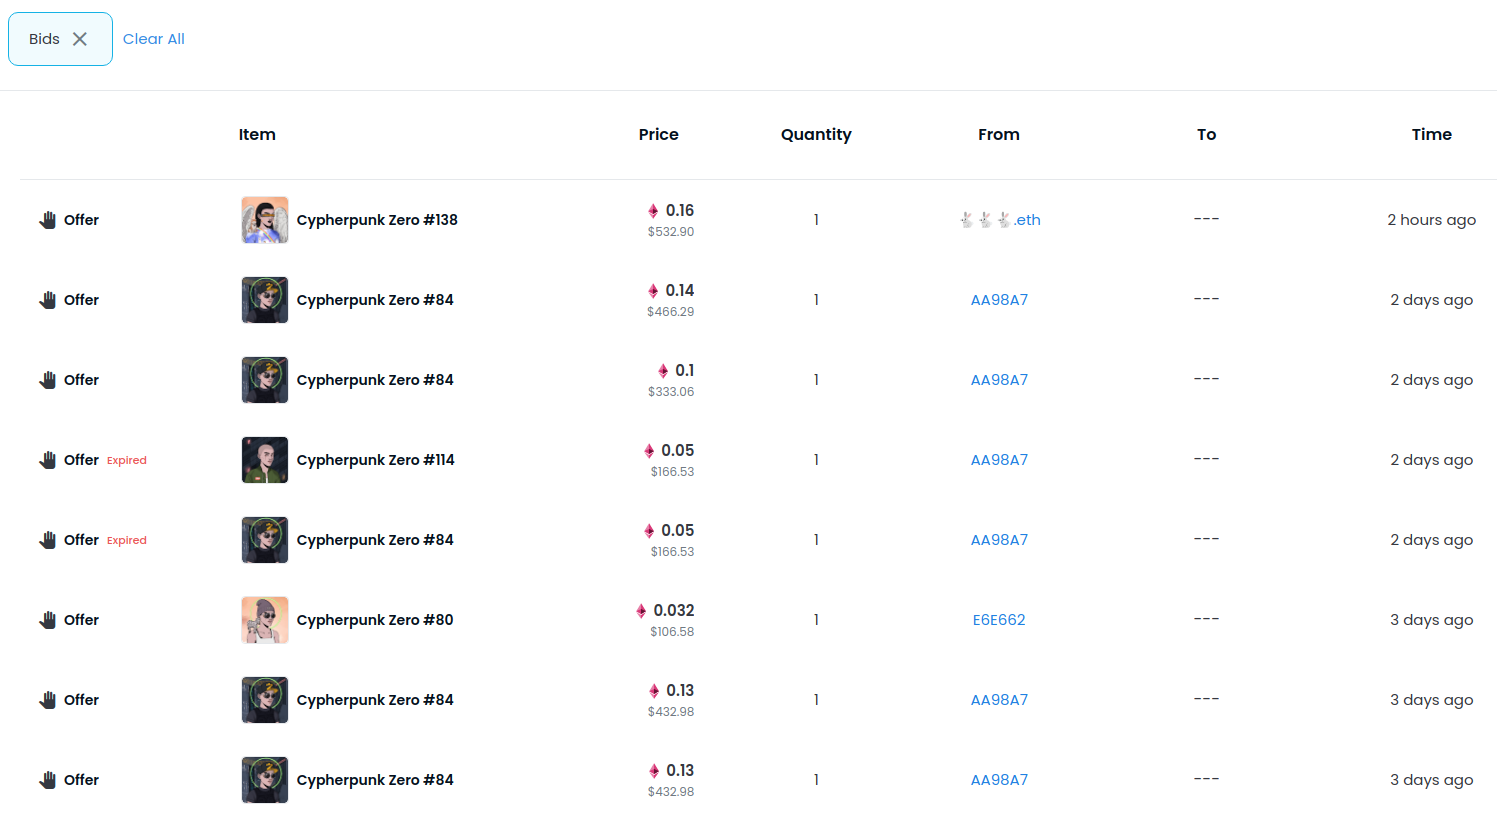Click the Quantity column header

(816, 135)
